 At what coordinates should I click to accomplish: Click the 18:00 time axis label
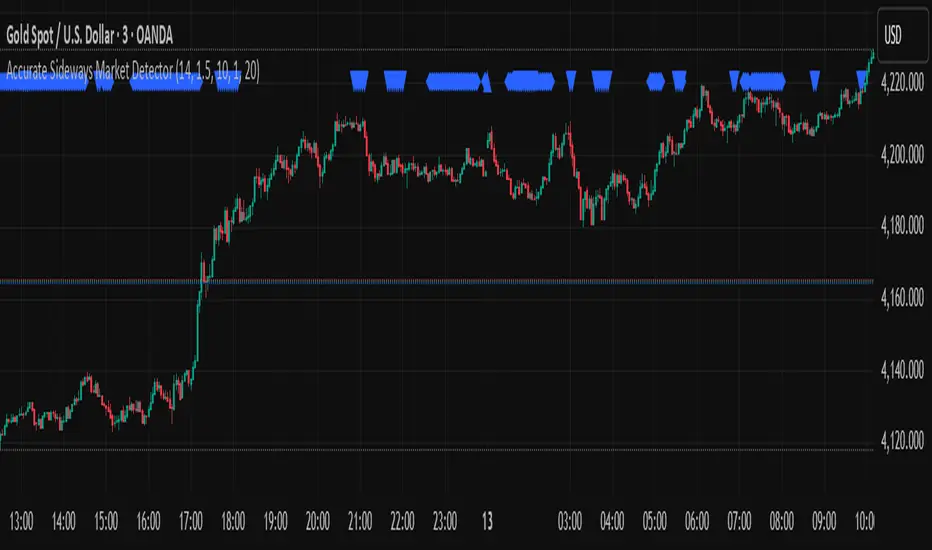click(x=233, y=521)
